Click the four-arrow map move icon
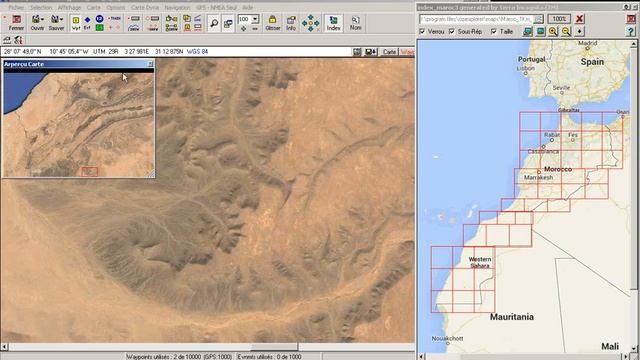Viewport: 640px width, 360px height. click(311, 23)
